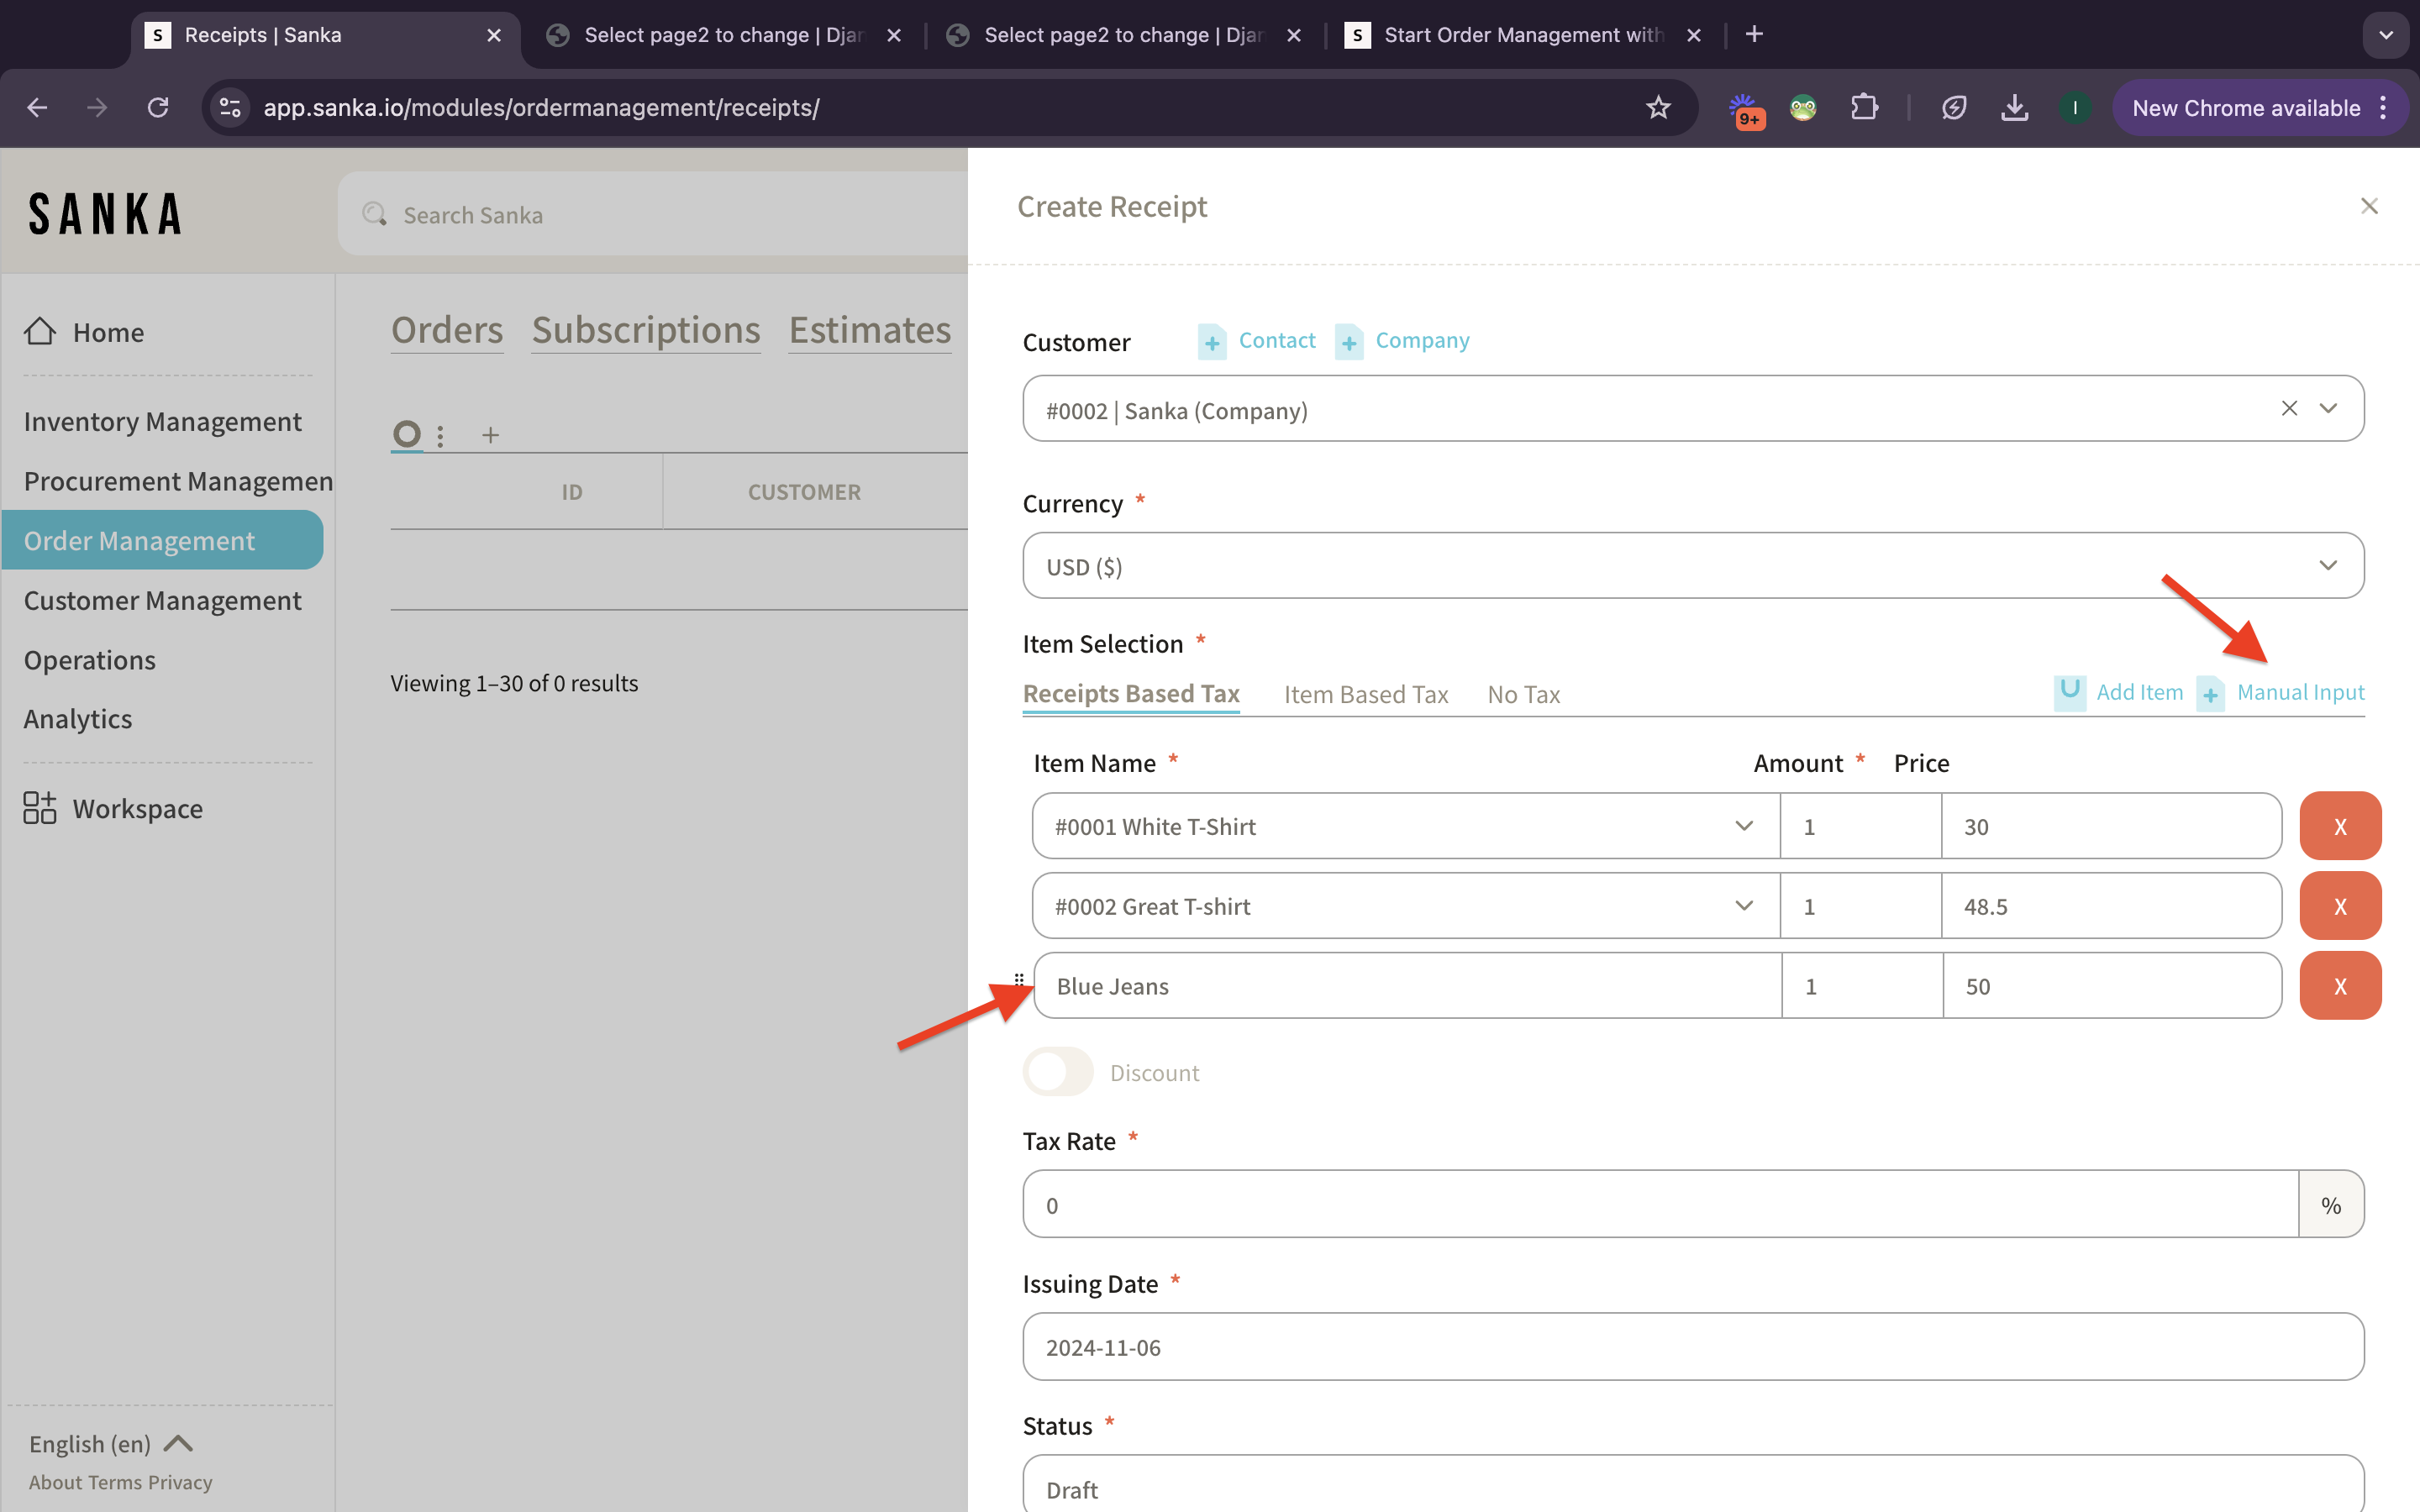
Task: Open the Subscriptions page link
Action: pos(645,330)
